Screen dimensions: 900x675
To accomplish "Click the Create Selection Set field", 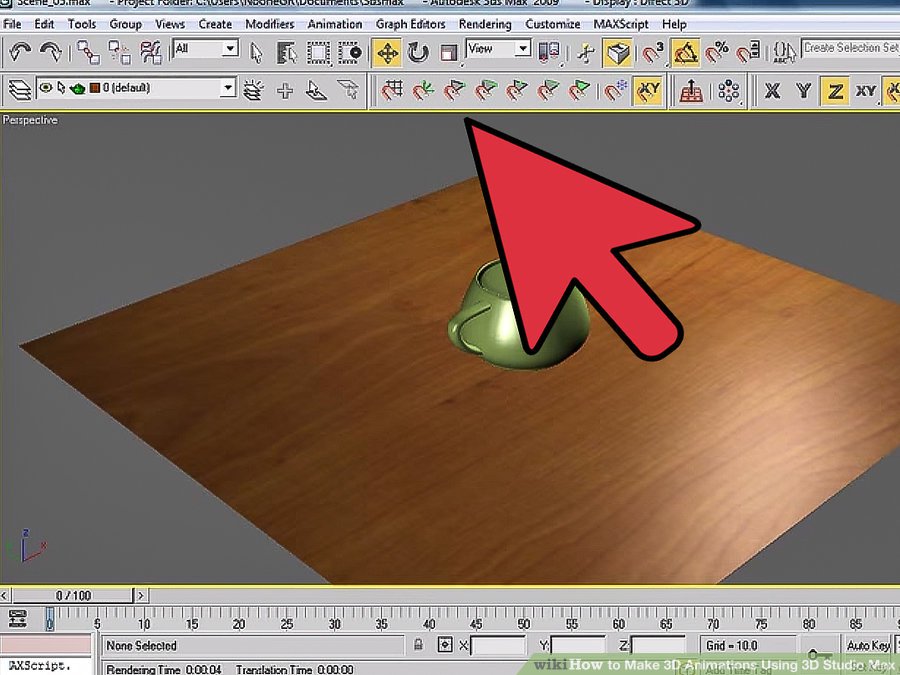I will [x=850, y=48].
